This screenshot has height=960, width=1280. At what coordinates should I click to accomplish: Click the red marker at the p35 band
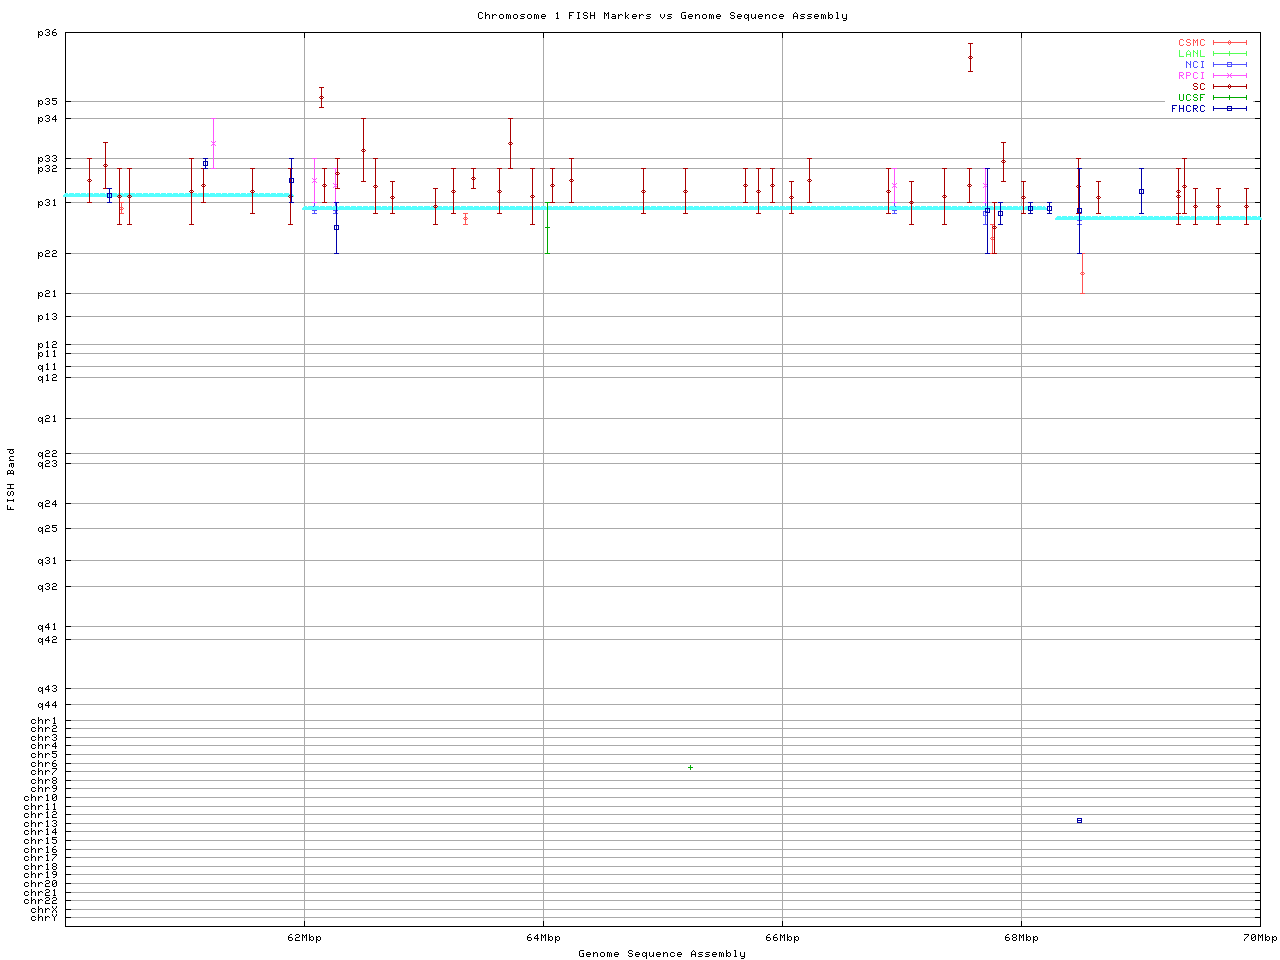tap(321, 97)
